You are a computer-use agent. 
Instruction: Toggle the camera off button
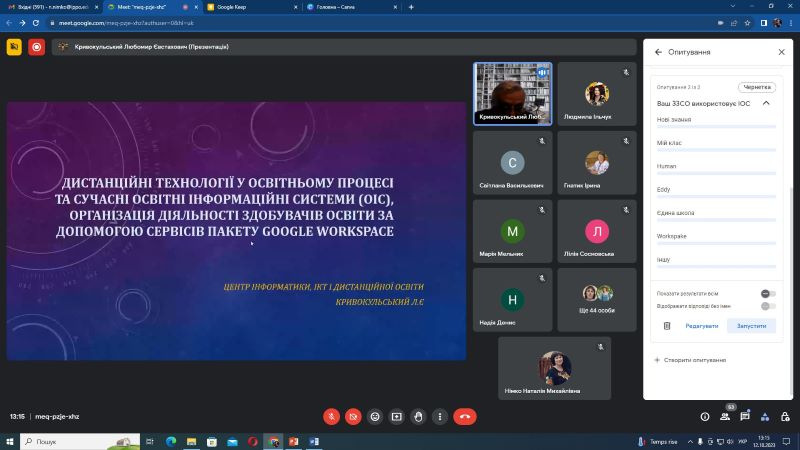pyautogui.click(x=353, y=417)
